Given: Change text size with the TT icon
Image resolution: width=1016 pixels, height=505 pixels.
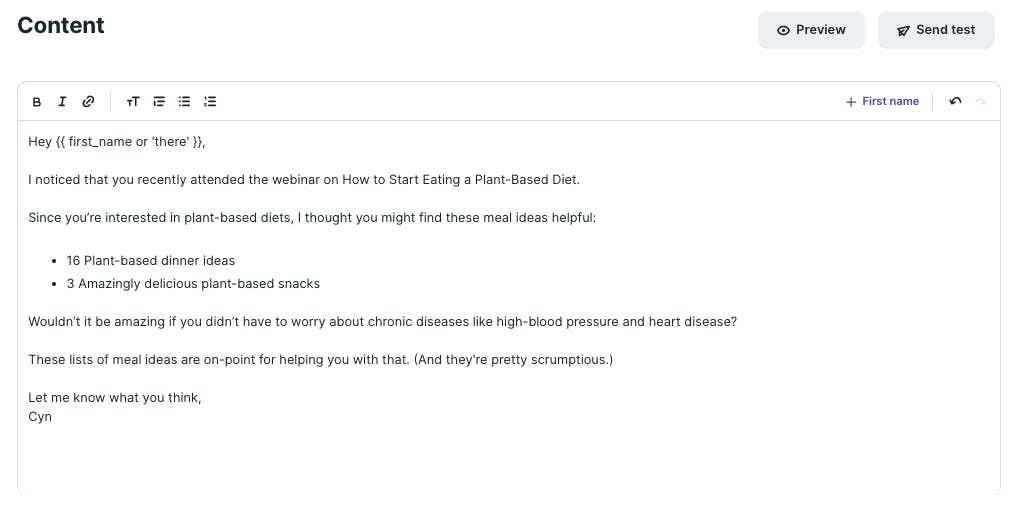Looking at the screenshot, I should [133, 102].
